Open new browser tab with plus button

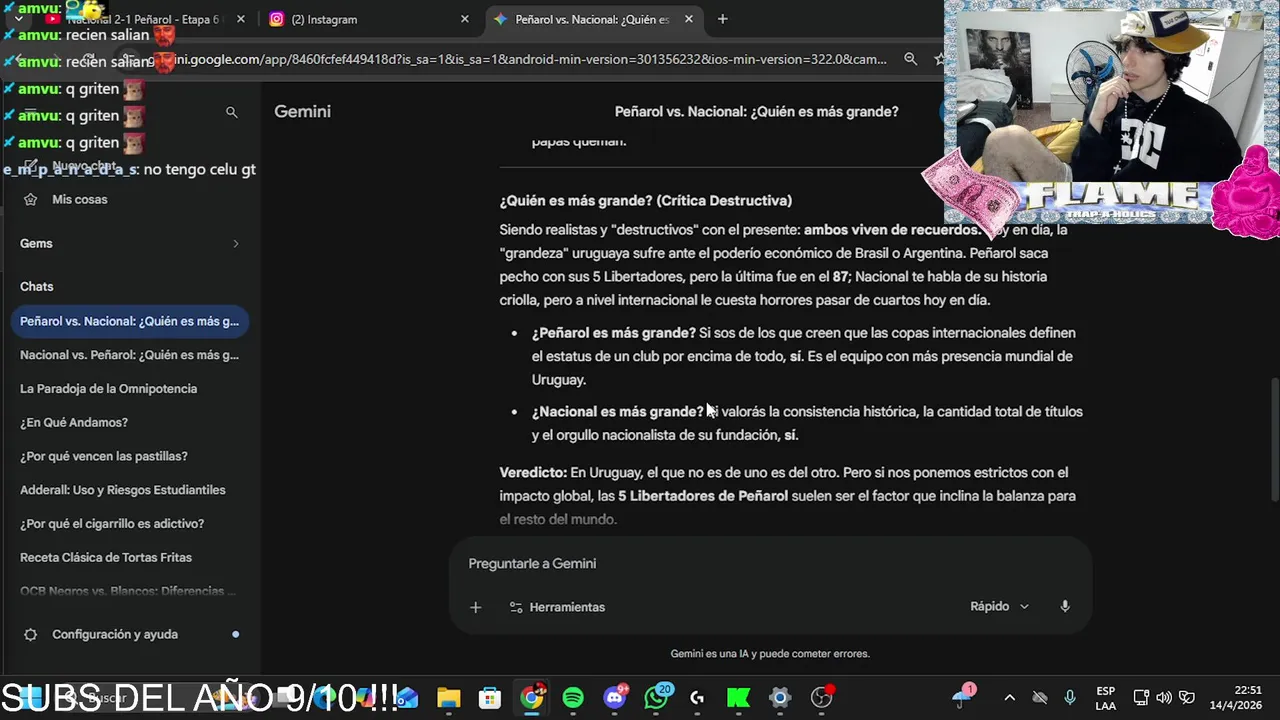point(722,19)
